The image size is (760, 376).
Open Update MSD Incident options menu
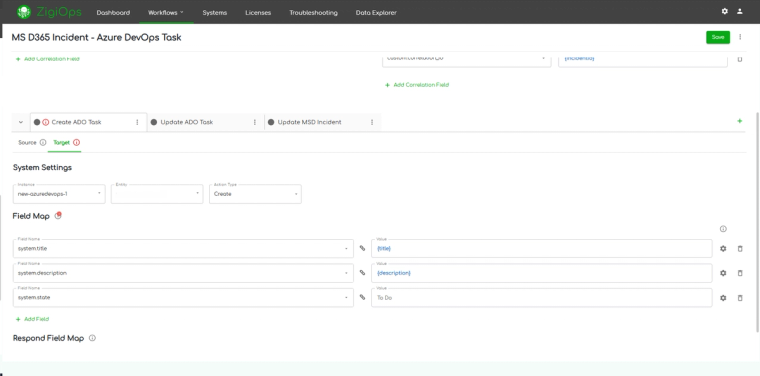[x=372, y=122]
